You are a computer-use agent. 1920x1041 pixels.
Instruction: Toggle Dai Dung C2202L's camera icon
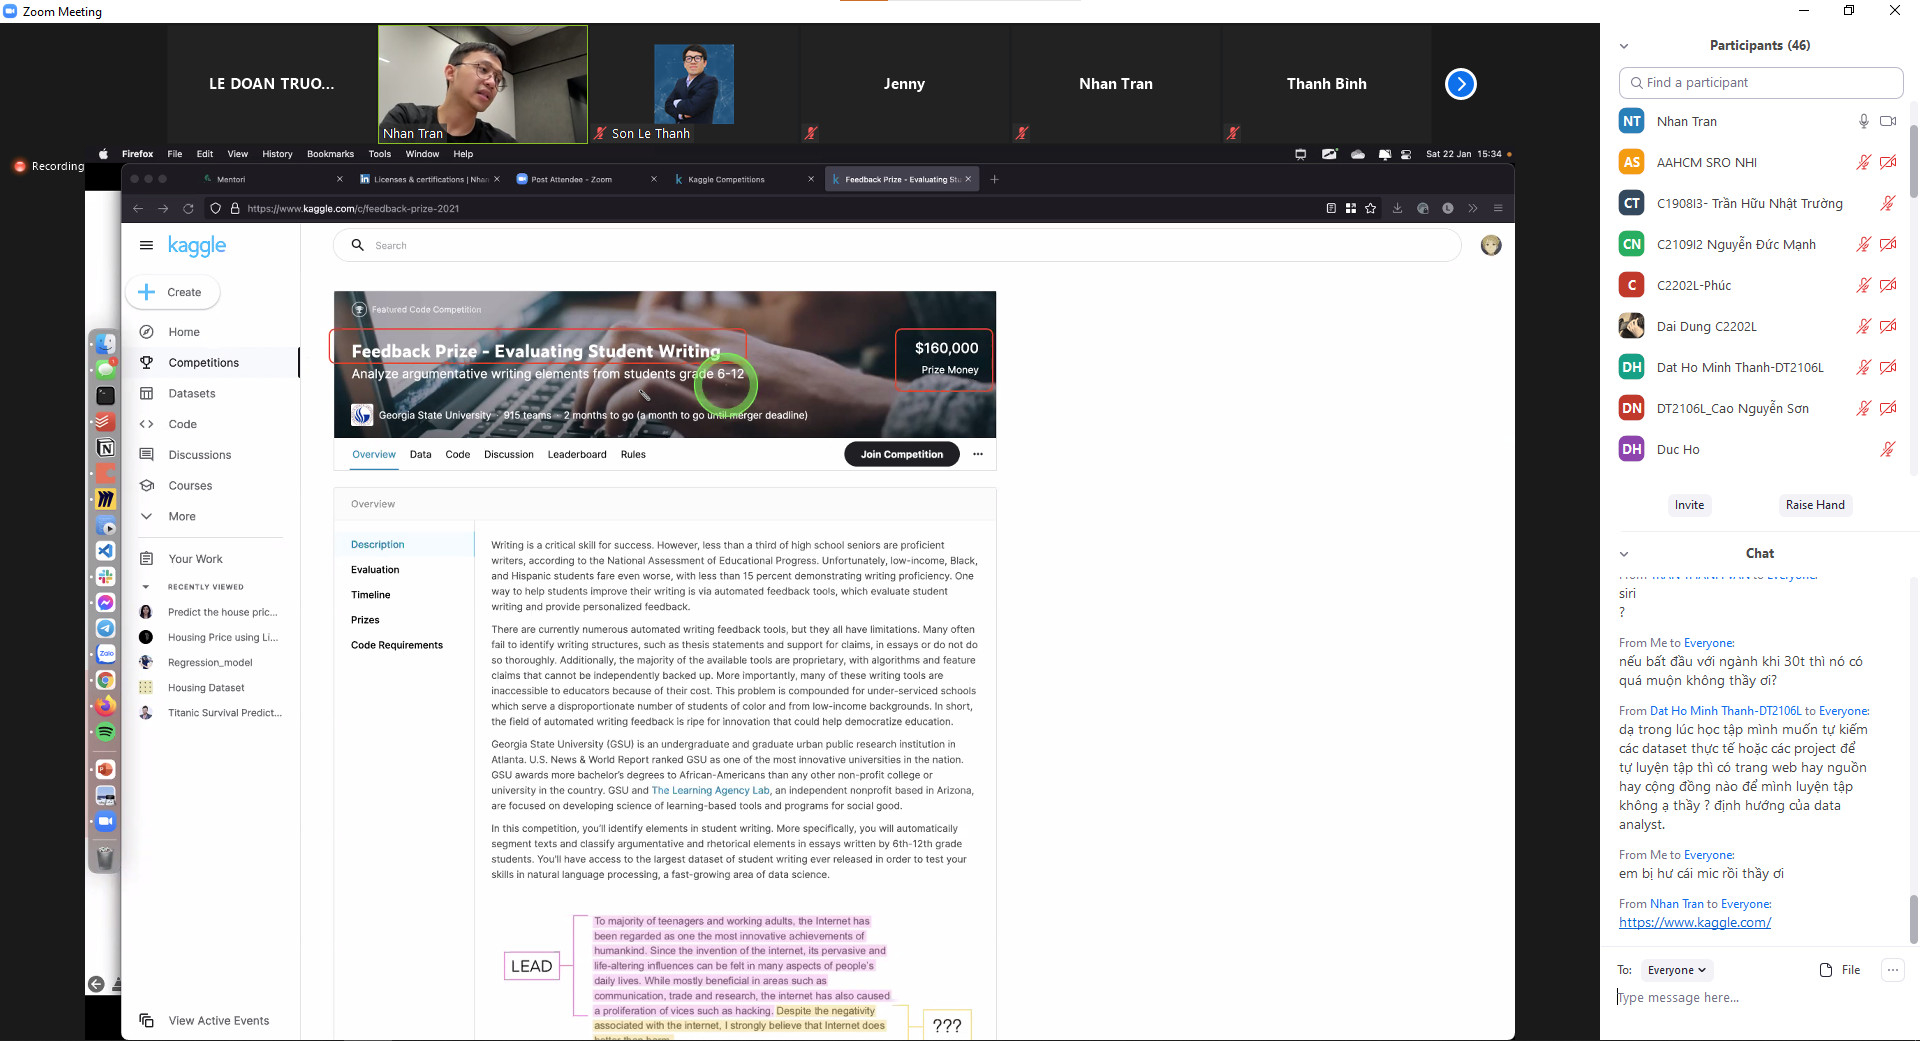pyautogui.click(x=1888, y=326)
